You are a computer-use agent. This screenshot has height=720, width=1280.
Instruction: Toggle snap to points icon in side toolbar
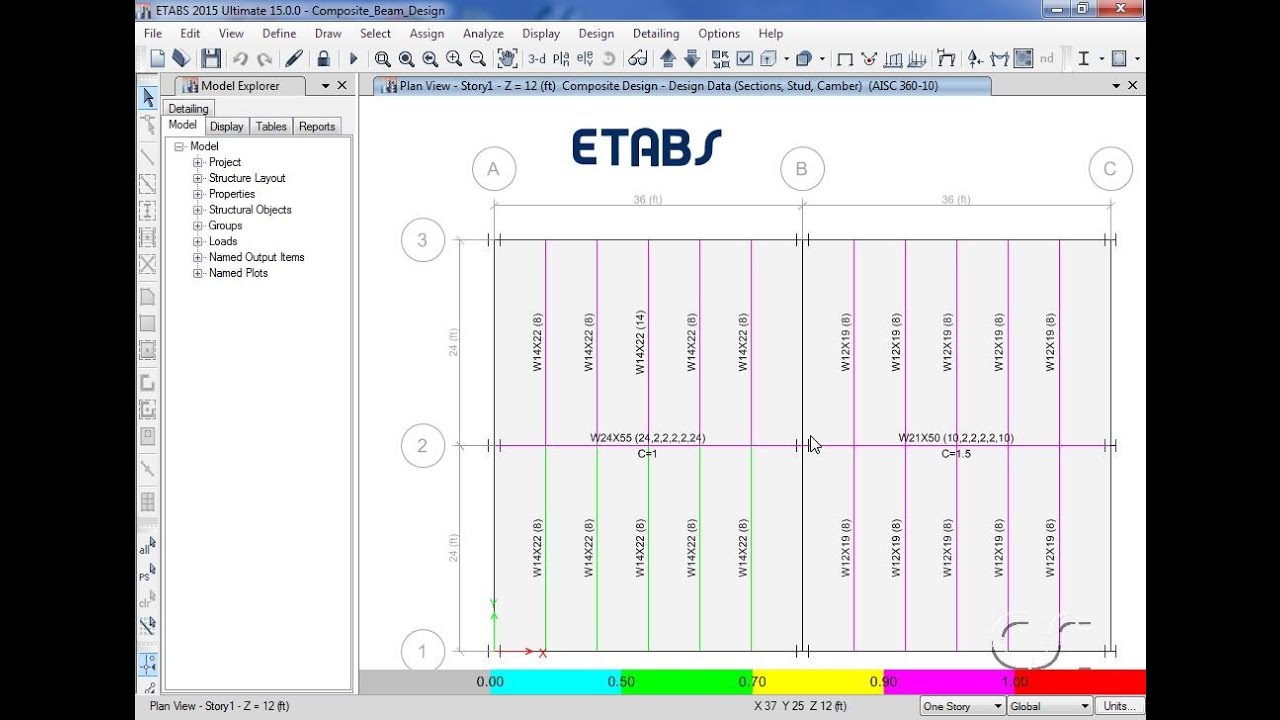click(x=147, y=664)
